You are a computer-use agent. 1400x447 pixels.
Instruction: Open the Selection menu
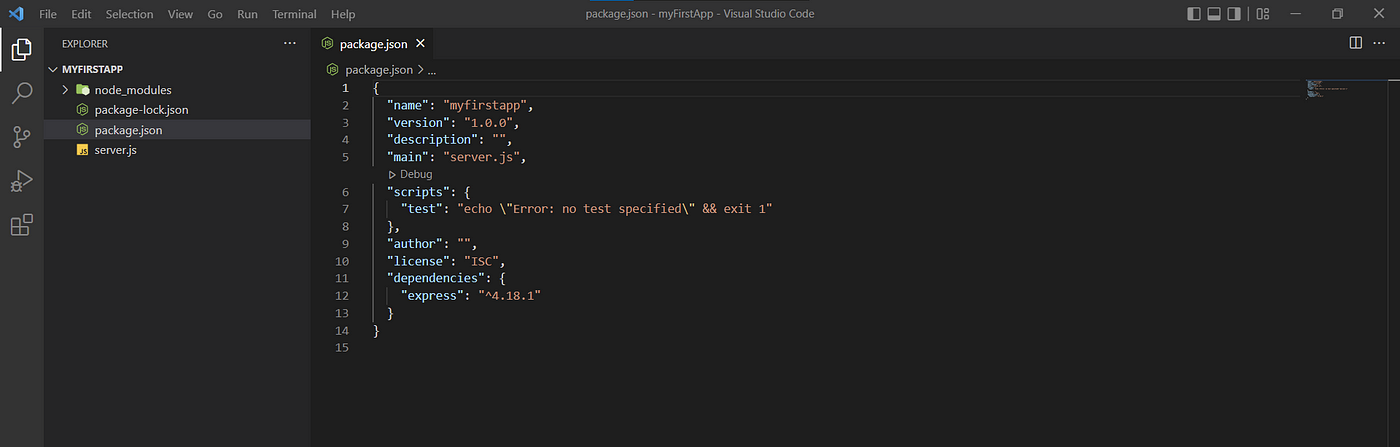(x=129, y=14)
